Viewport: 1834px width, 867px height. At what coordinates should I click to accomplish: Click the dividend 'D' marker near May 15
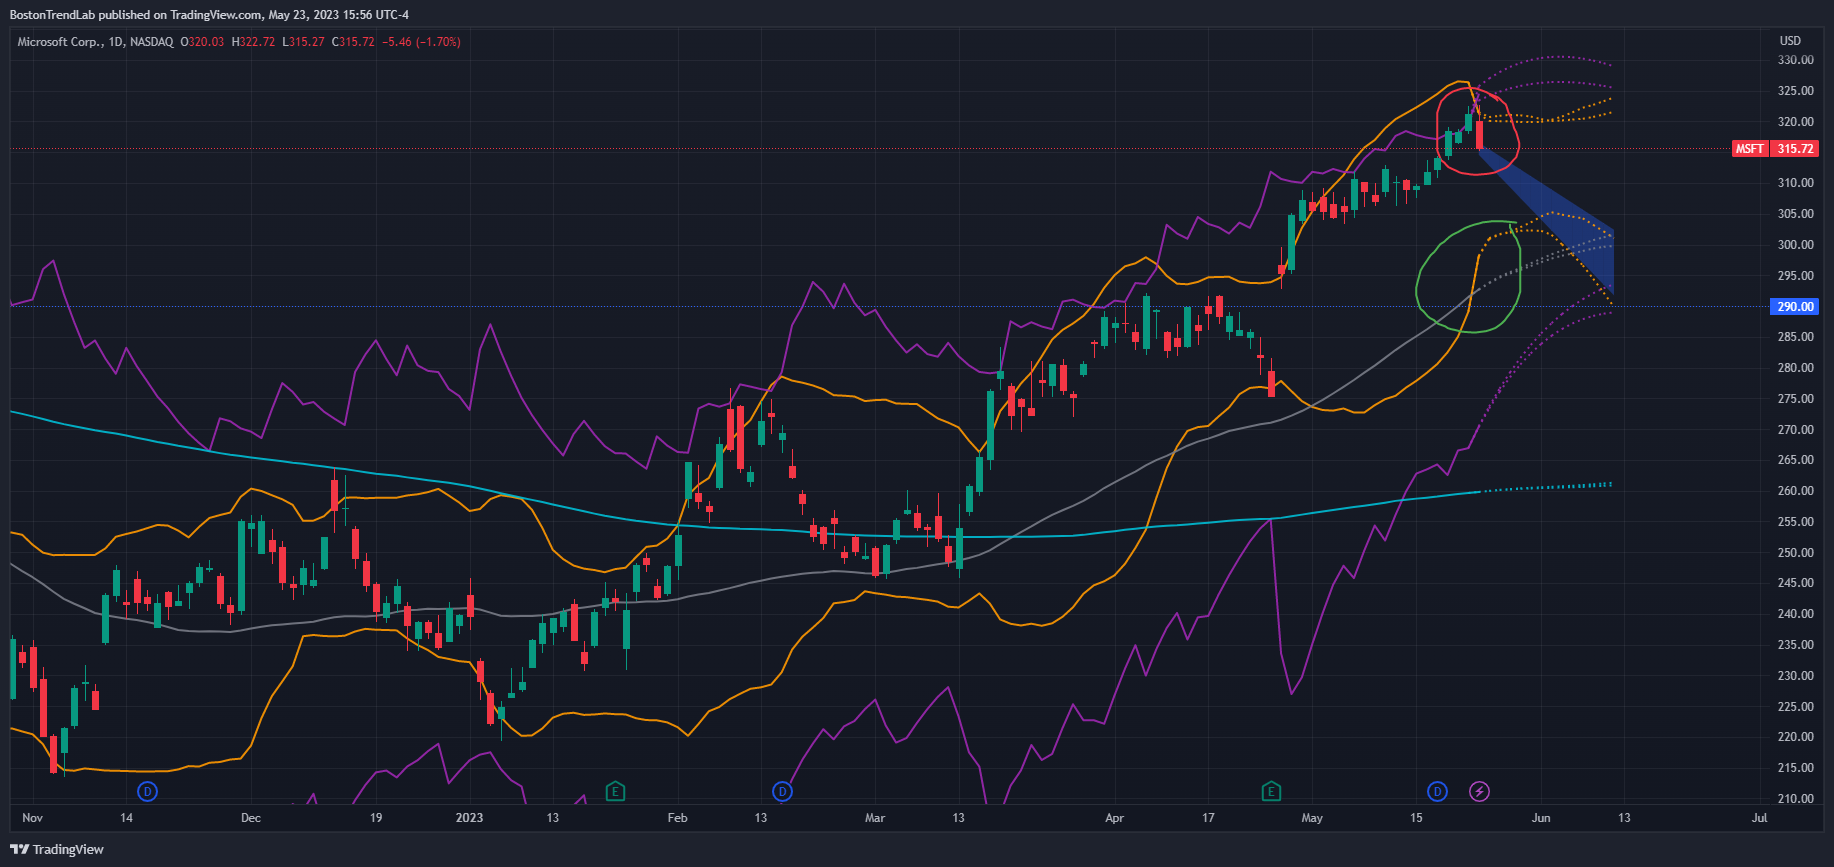click(1437, 792)
